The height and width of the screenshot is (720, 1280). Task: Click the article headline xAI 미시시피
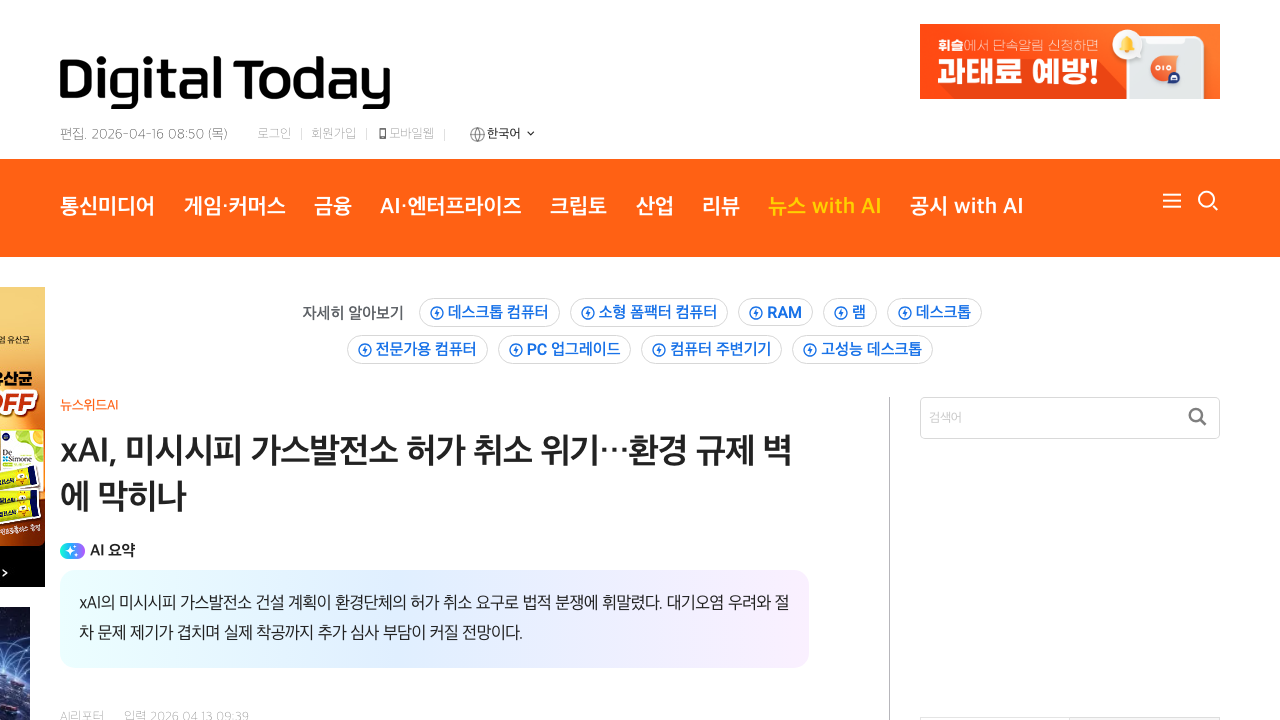pyautogui.click(x=426, y=473)
